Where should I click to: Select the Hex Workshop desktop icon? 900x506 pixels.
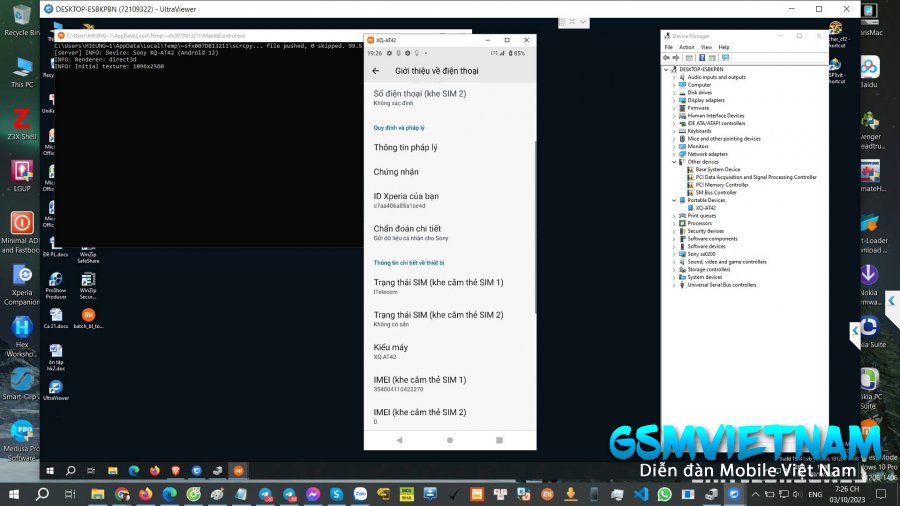pos(21,337)
